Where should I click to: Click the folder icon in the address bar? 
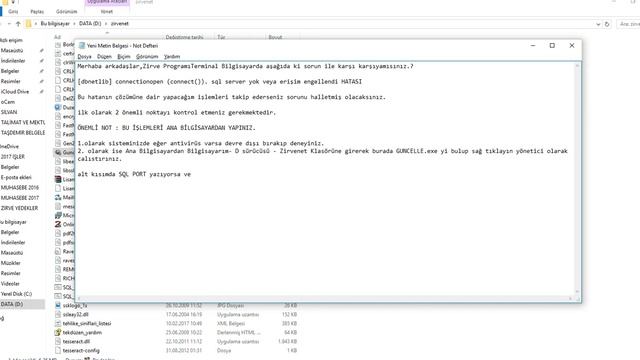[x=28, y=24]
